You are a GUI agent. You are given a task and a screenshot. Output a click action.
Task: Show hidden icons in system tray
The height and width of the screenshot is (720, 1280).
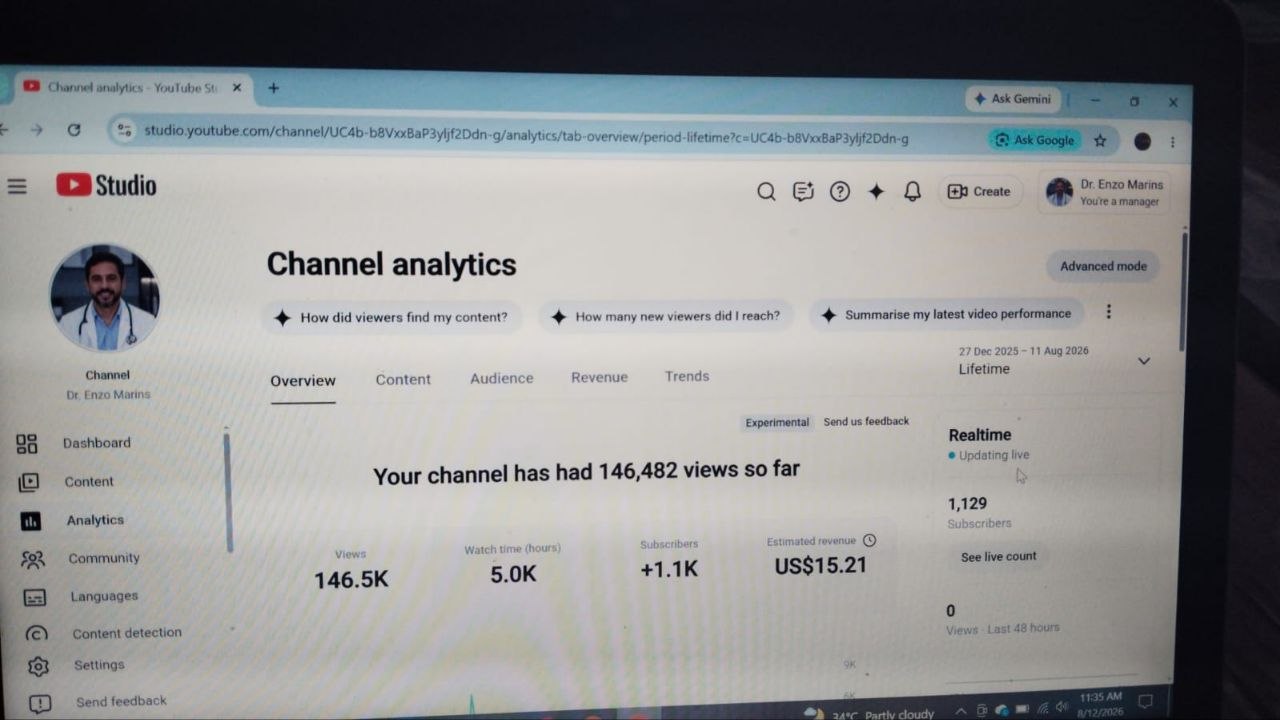[x=960, y=711]
